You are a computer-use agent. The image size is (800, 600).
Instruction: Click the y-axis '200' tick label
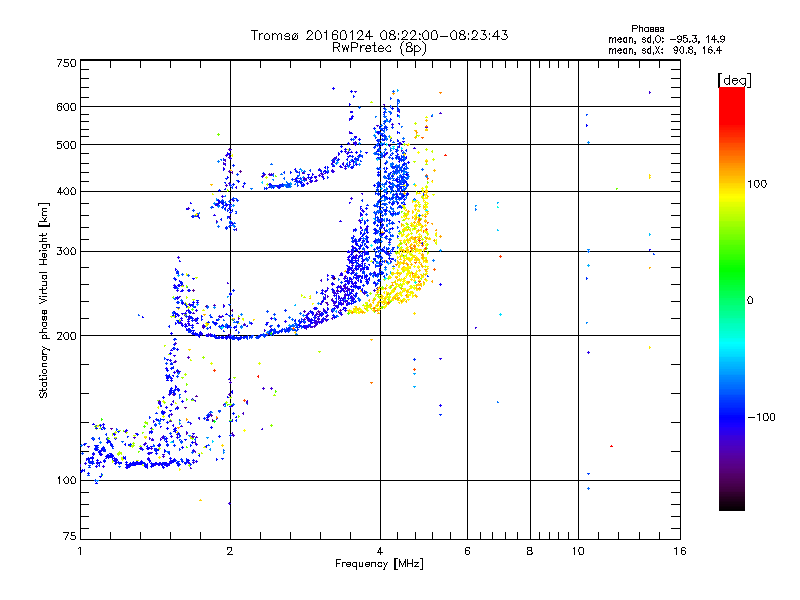[67, 336]
